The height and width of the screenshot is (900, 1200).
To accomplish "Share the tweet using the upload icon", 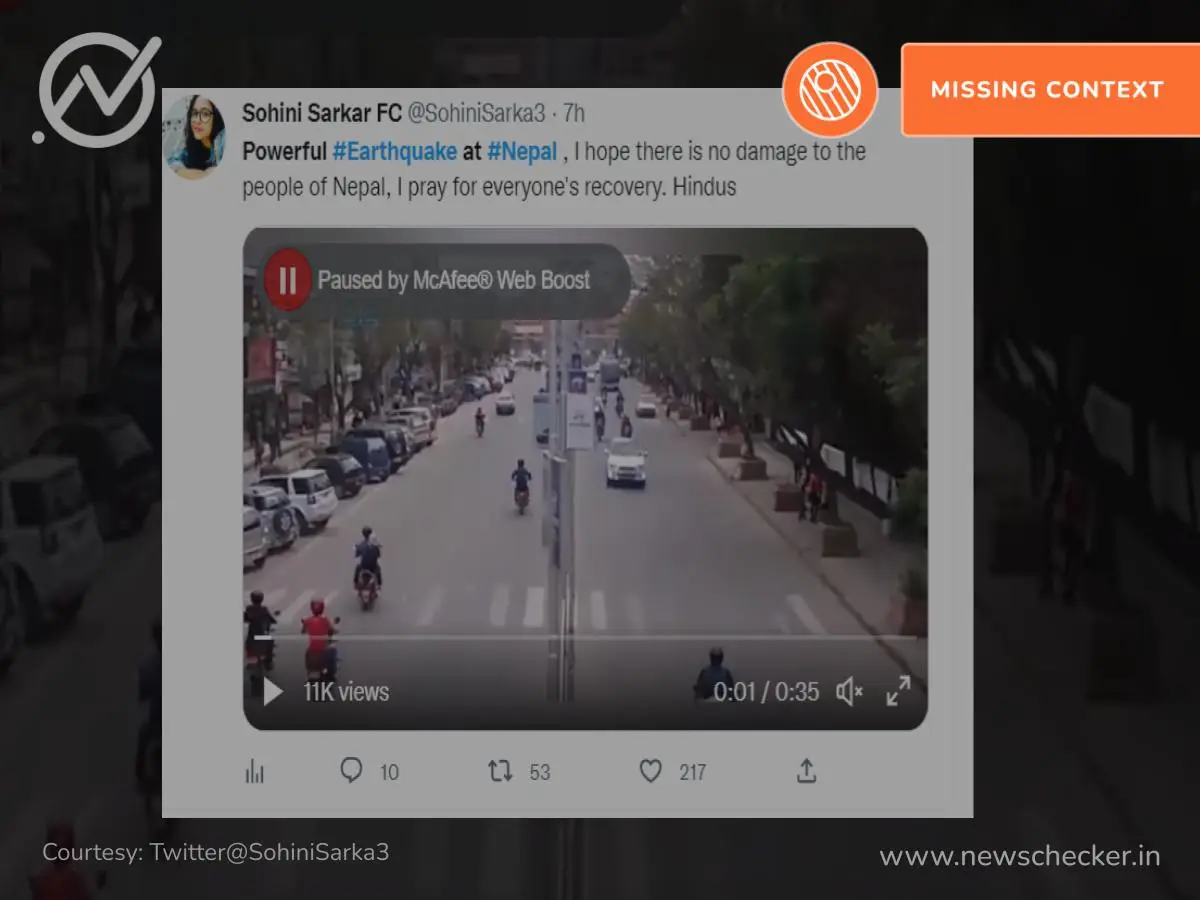I will 807,771.
